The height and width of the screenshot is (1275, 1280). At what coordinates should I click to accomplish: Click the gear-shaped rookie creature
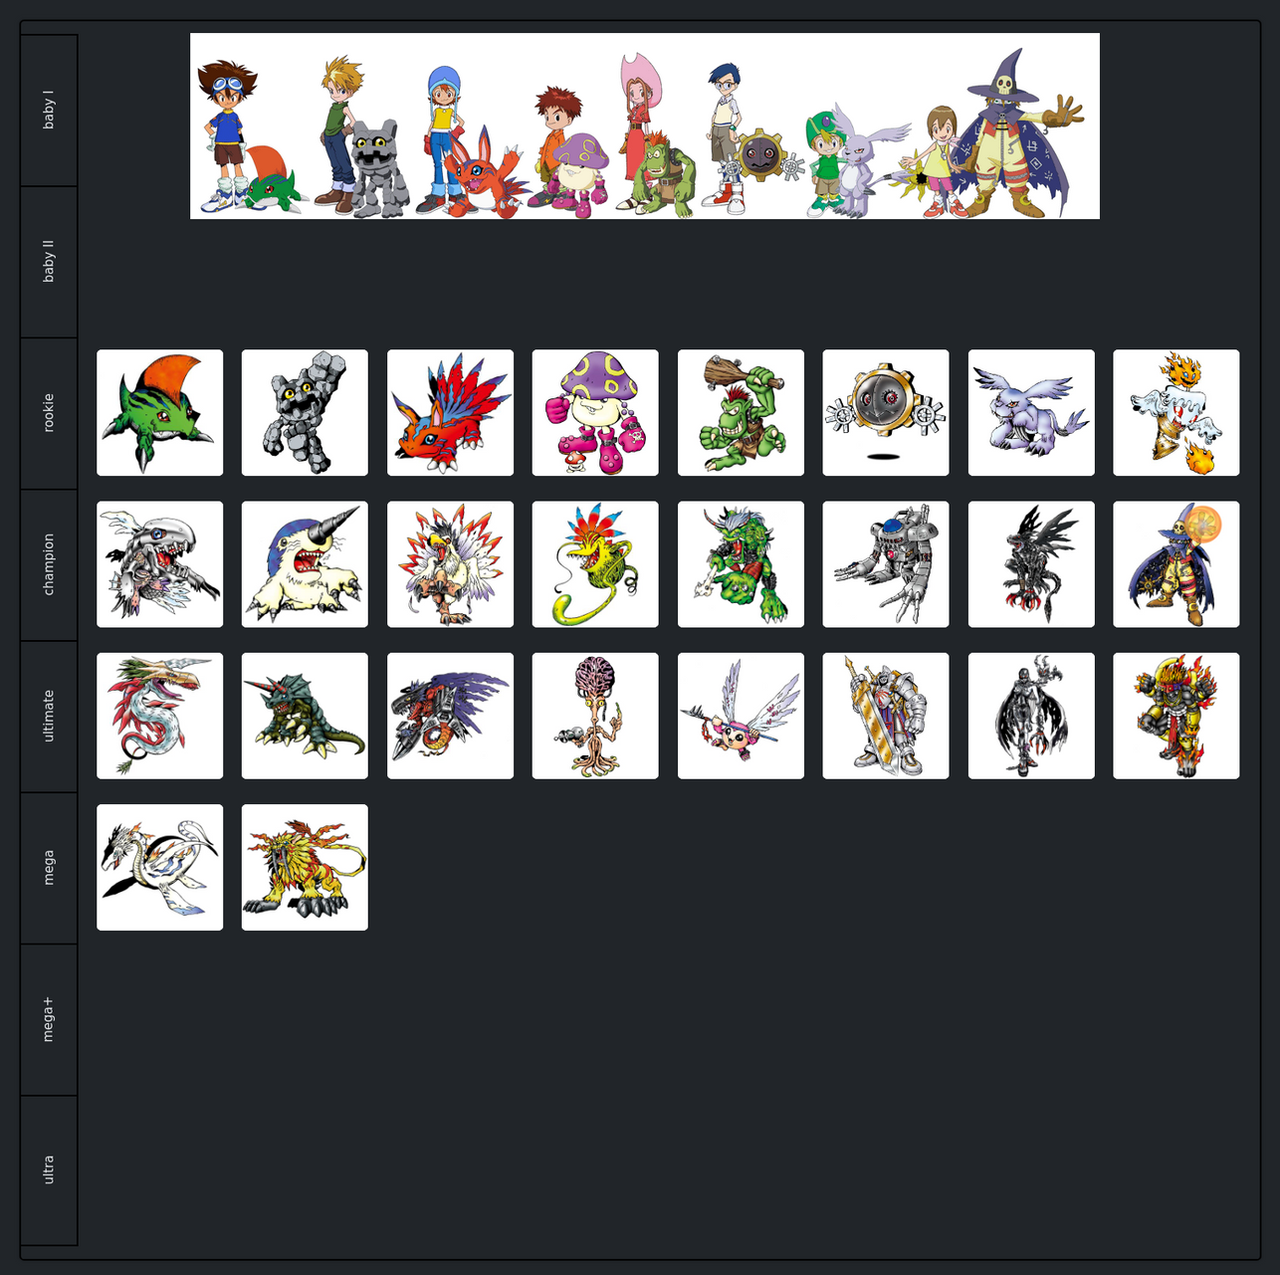(x=886, y=413)
